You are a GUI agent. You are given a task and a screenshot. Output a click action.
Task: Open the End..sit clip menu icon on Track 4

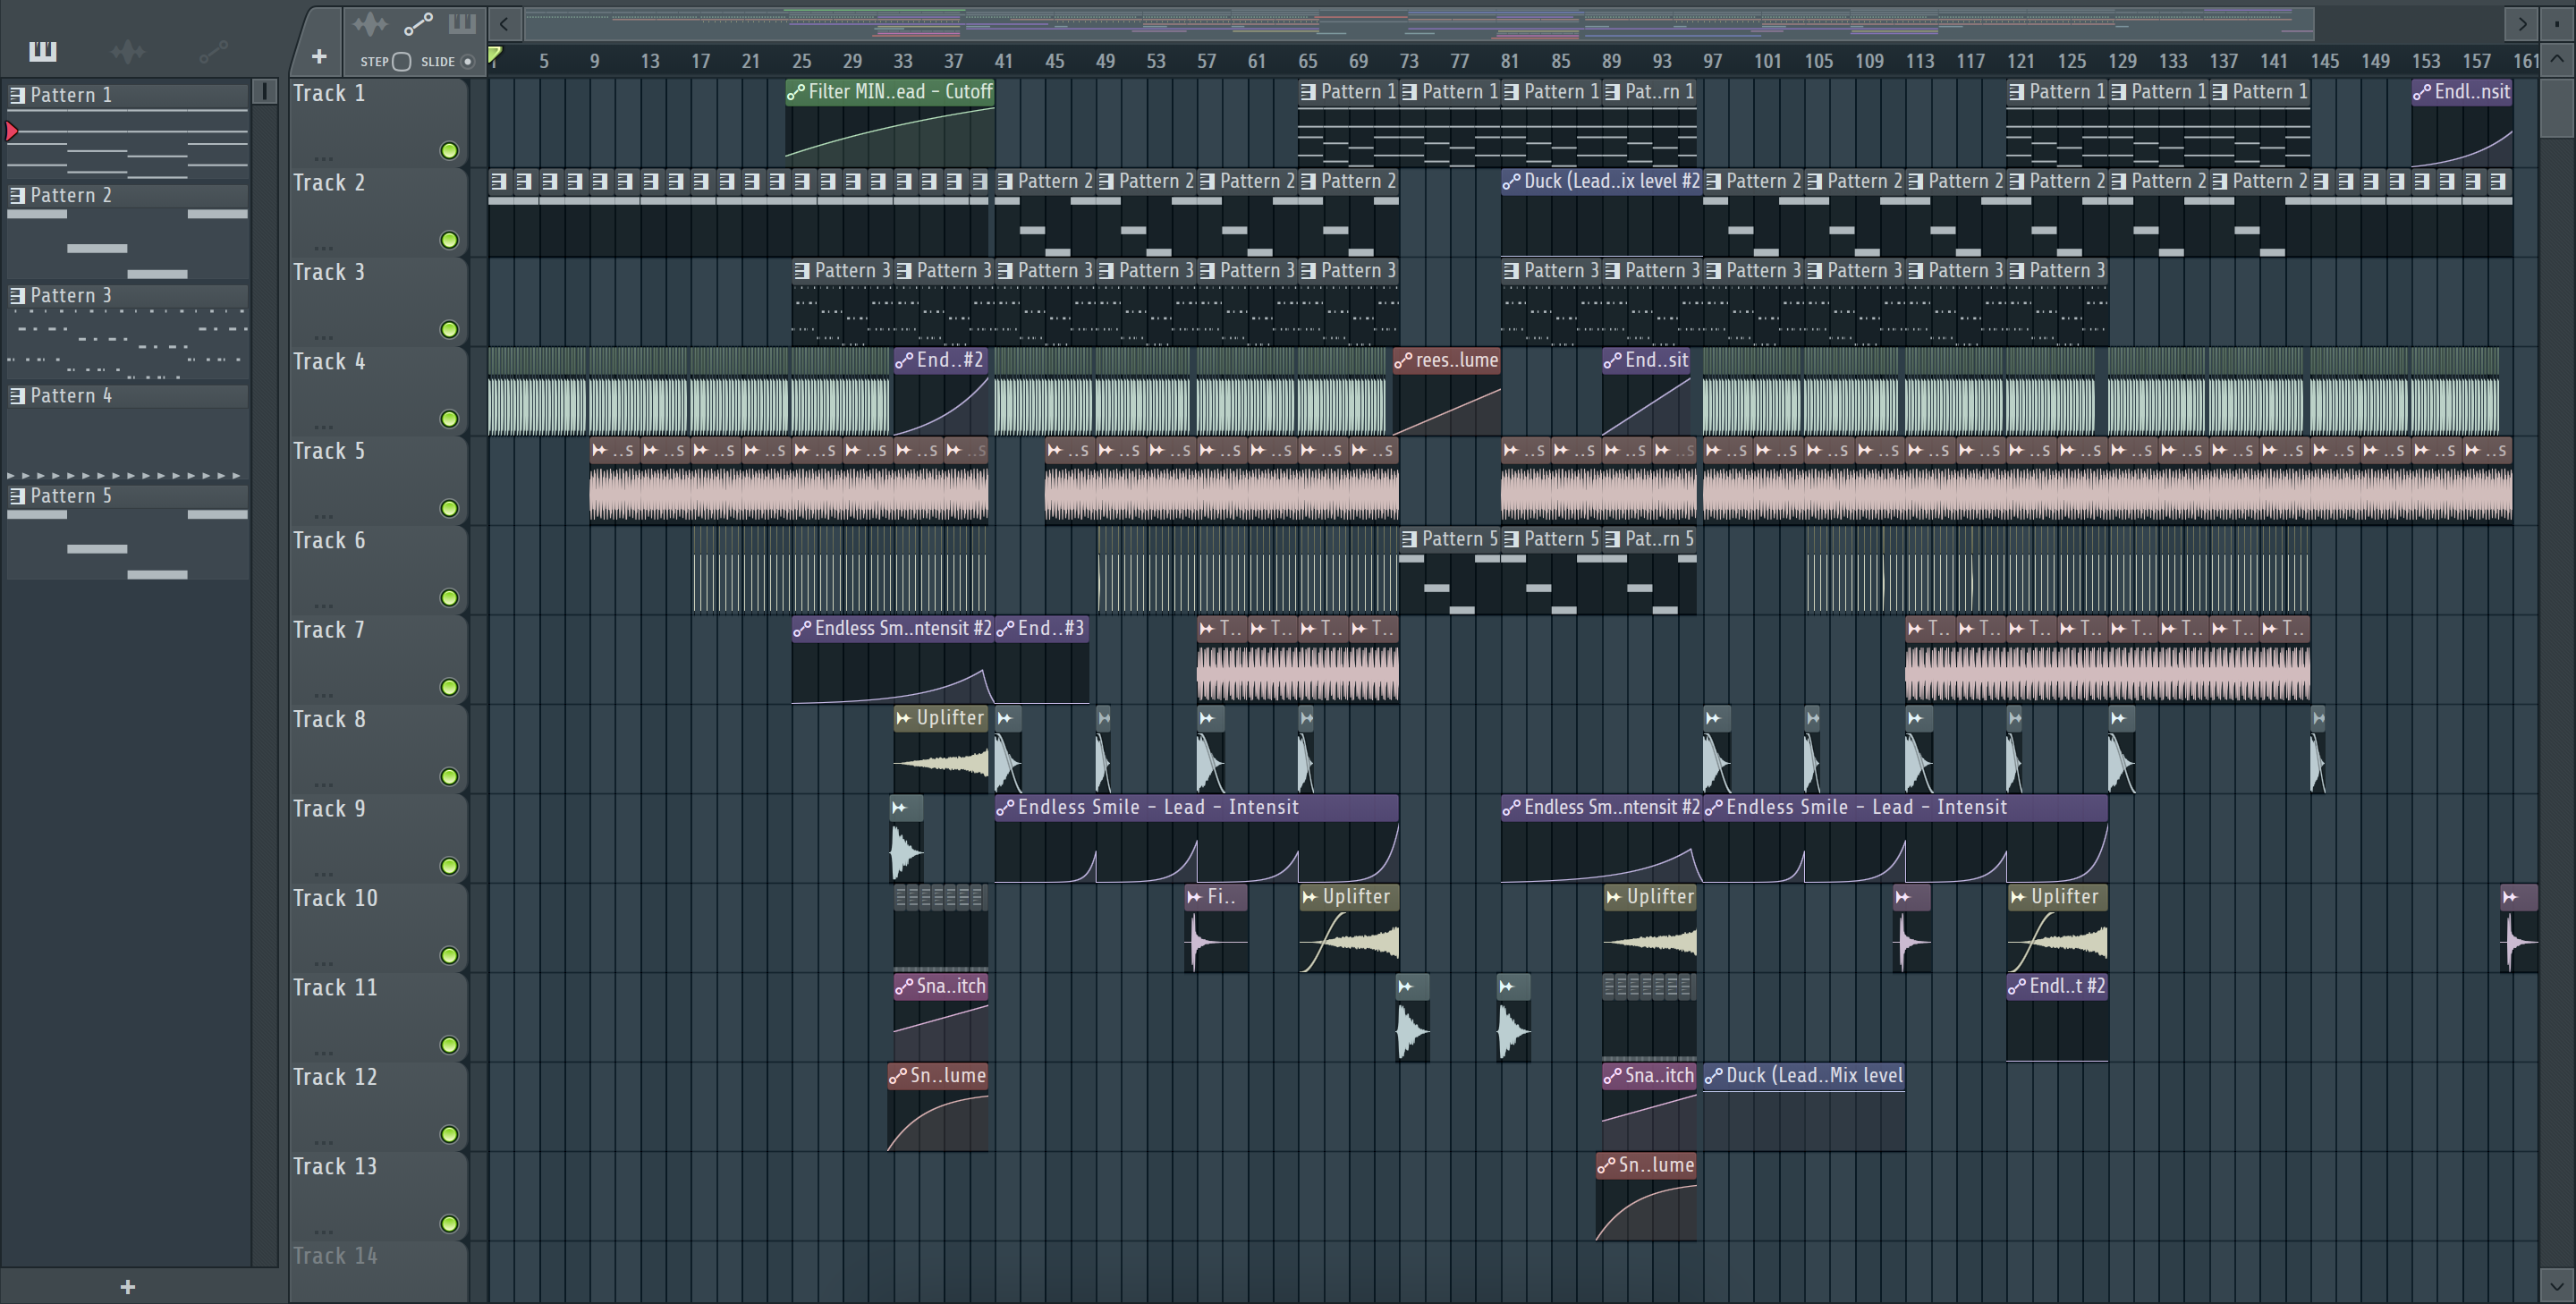pyautogui.click(x=1613, y=360)
